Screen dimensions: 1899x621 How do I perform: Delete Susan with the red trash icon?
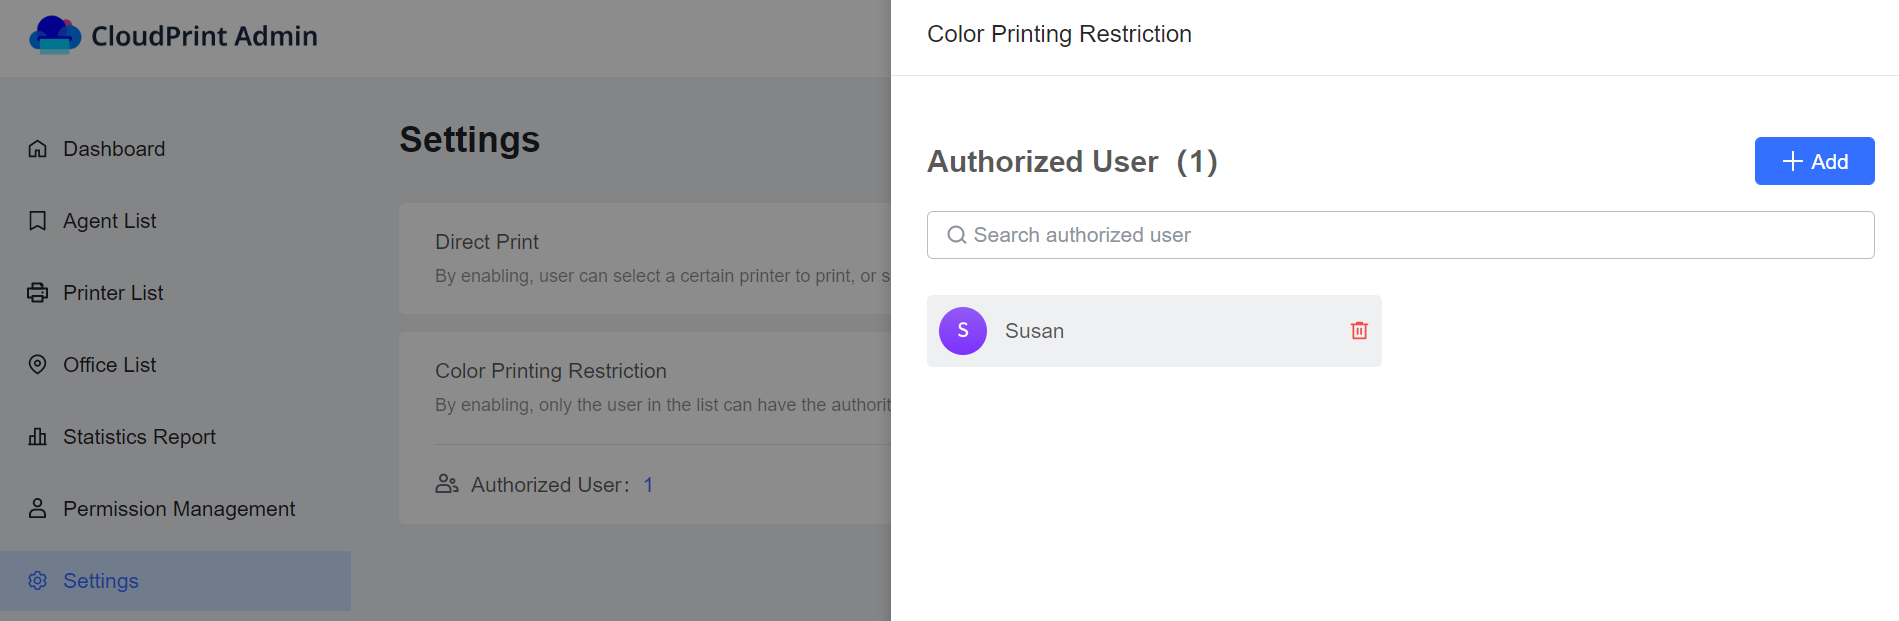(x=1359, y=331)
